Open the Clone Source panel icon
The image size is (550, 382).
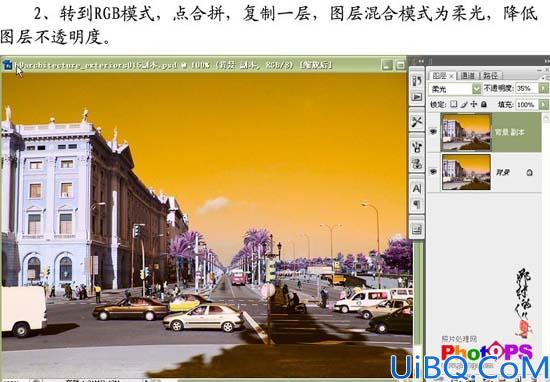tap(417, 163)
